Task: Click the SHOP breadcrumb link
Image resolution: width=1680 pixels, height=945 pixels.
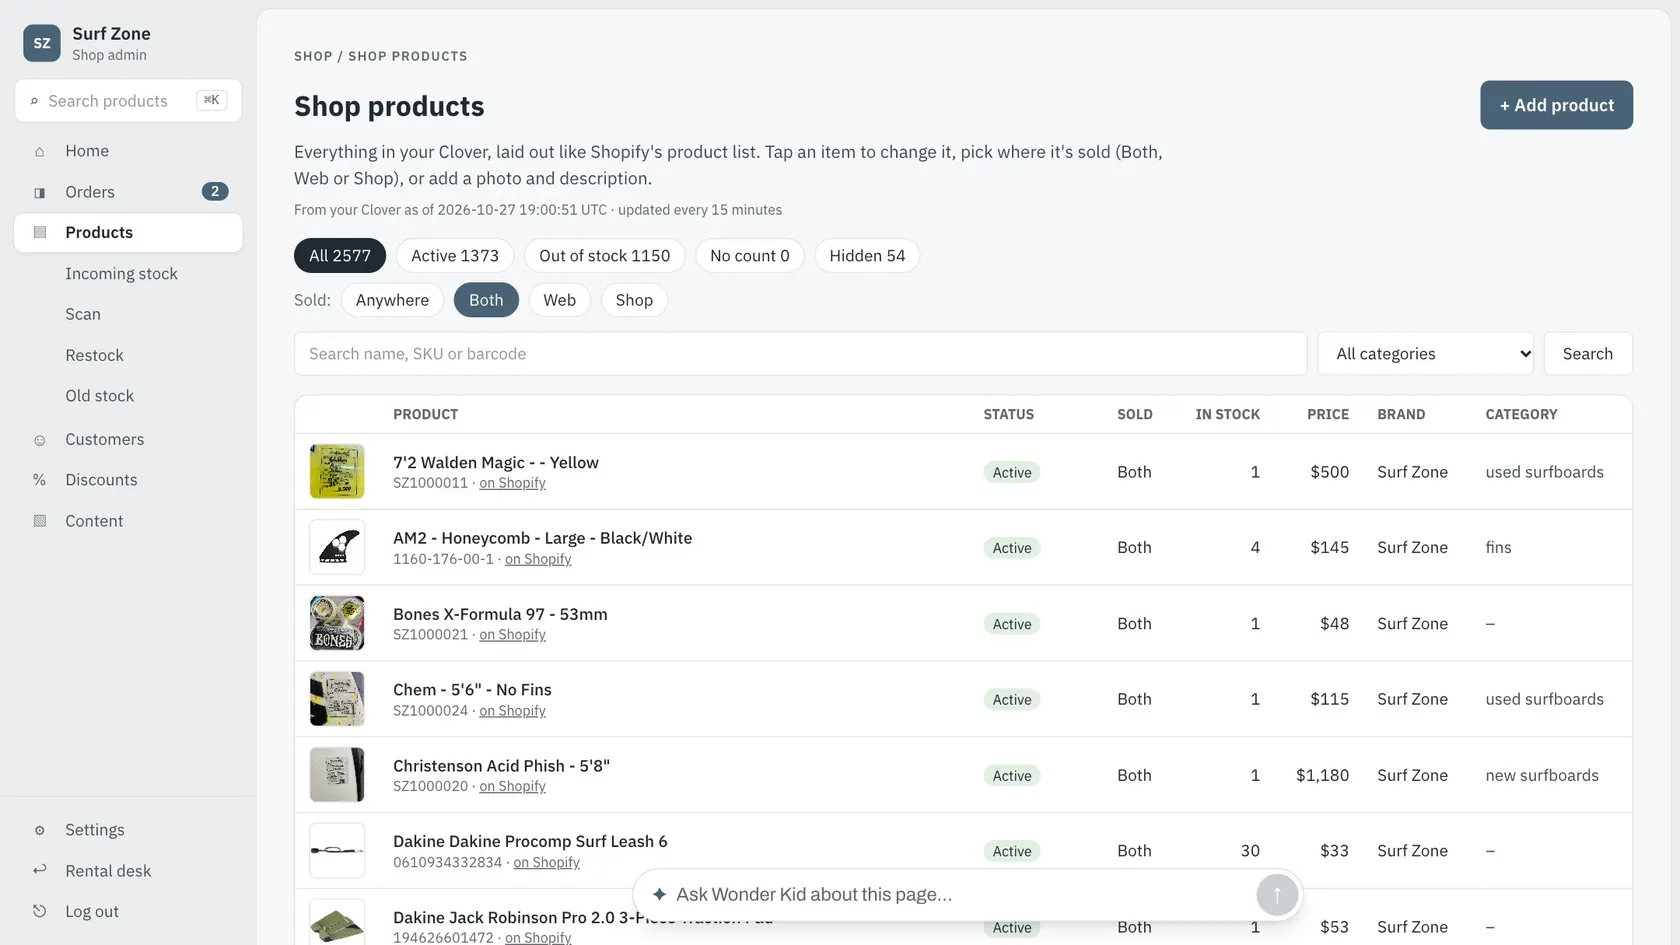Action: tap(313, 56)
